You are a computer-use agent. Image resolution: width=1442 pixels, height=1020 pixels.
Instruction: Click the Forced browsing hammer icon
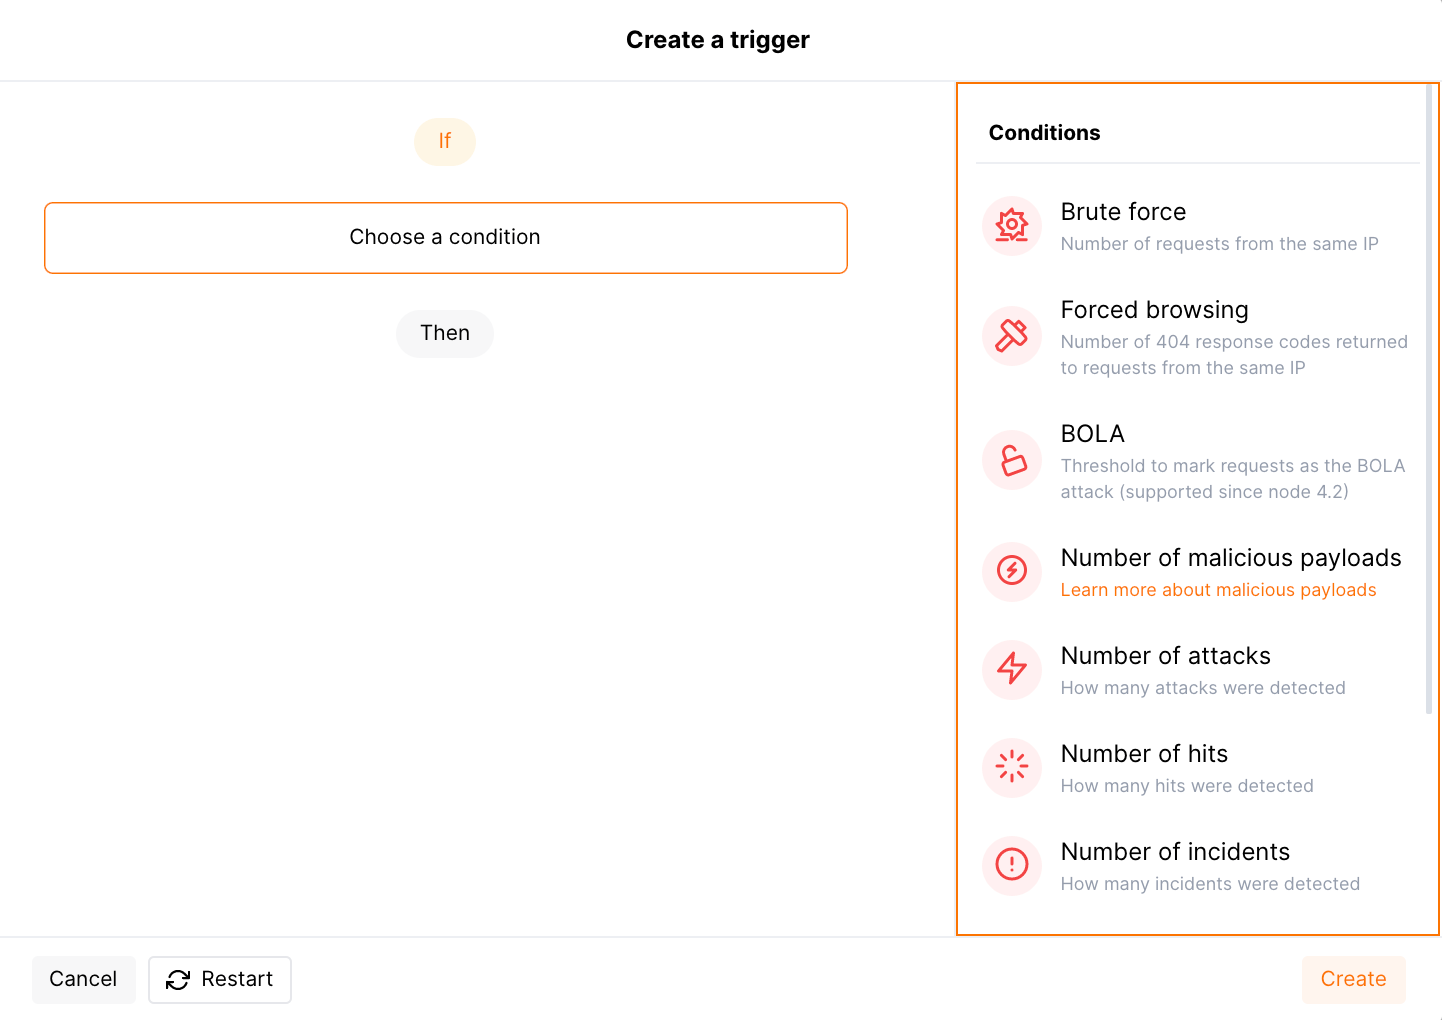coord(1012,336)
